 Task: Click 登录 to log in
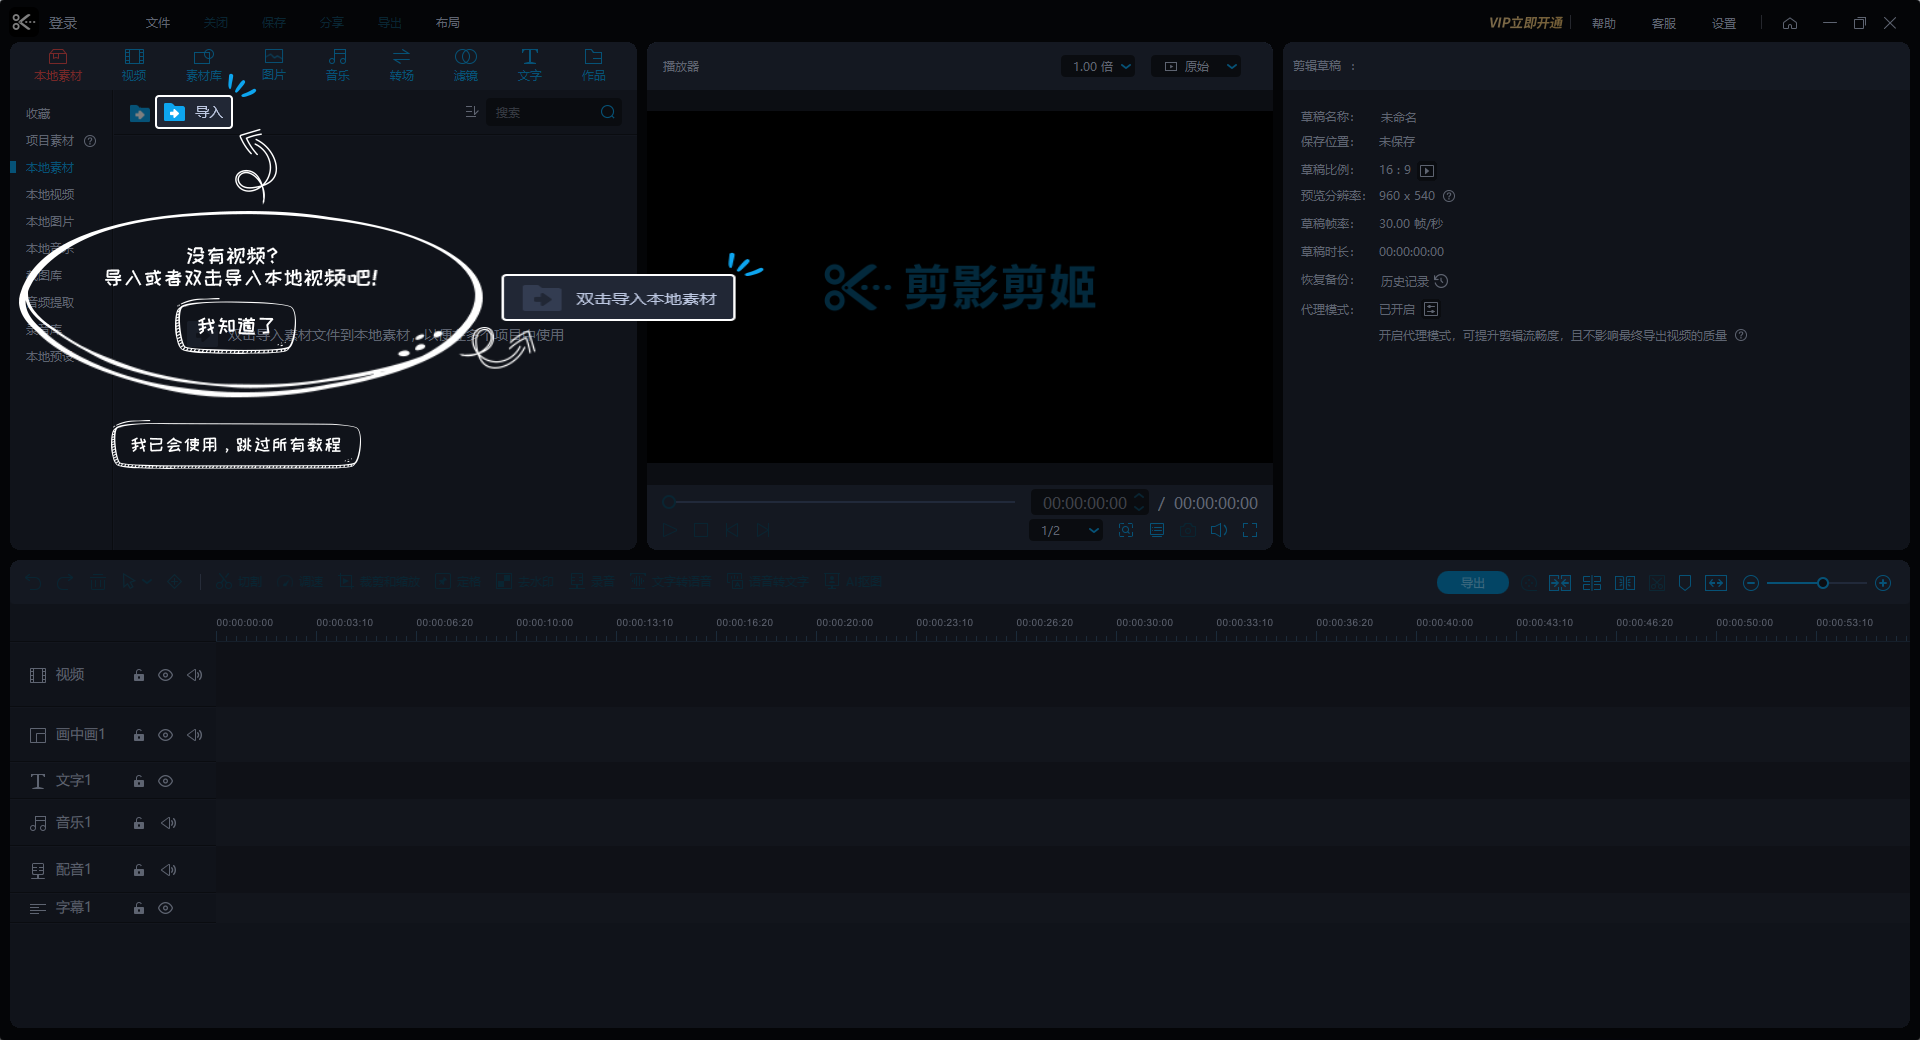tap(63, 23)
